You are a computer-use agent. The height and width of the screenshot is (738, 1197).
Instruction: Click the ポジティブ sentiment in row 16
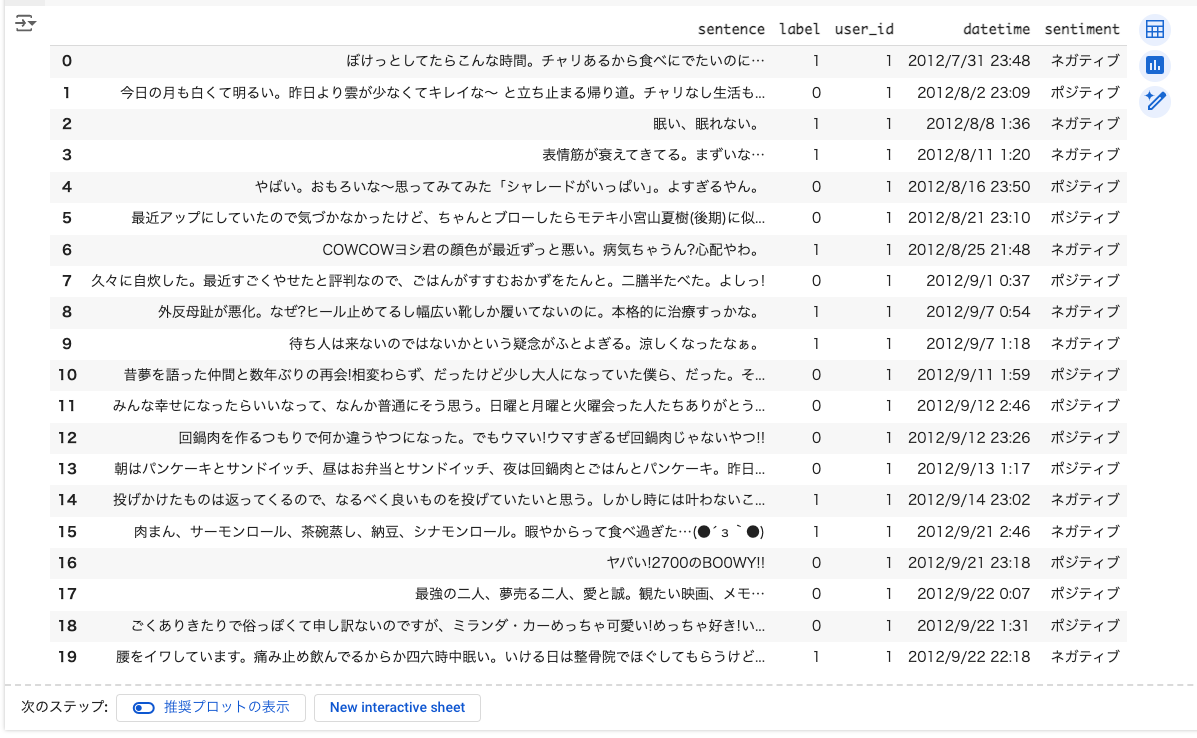pyautogui.click(x=1085, y=563)
